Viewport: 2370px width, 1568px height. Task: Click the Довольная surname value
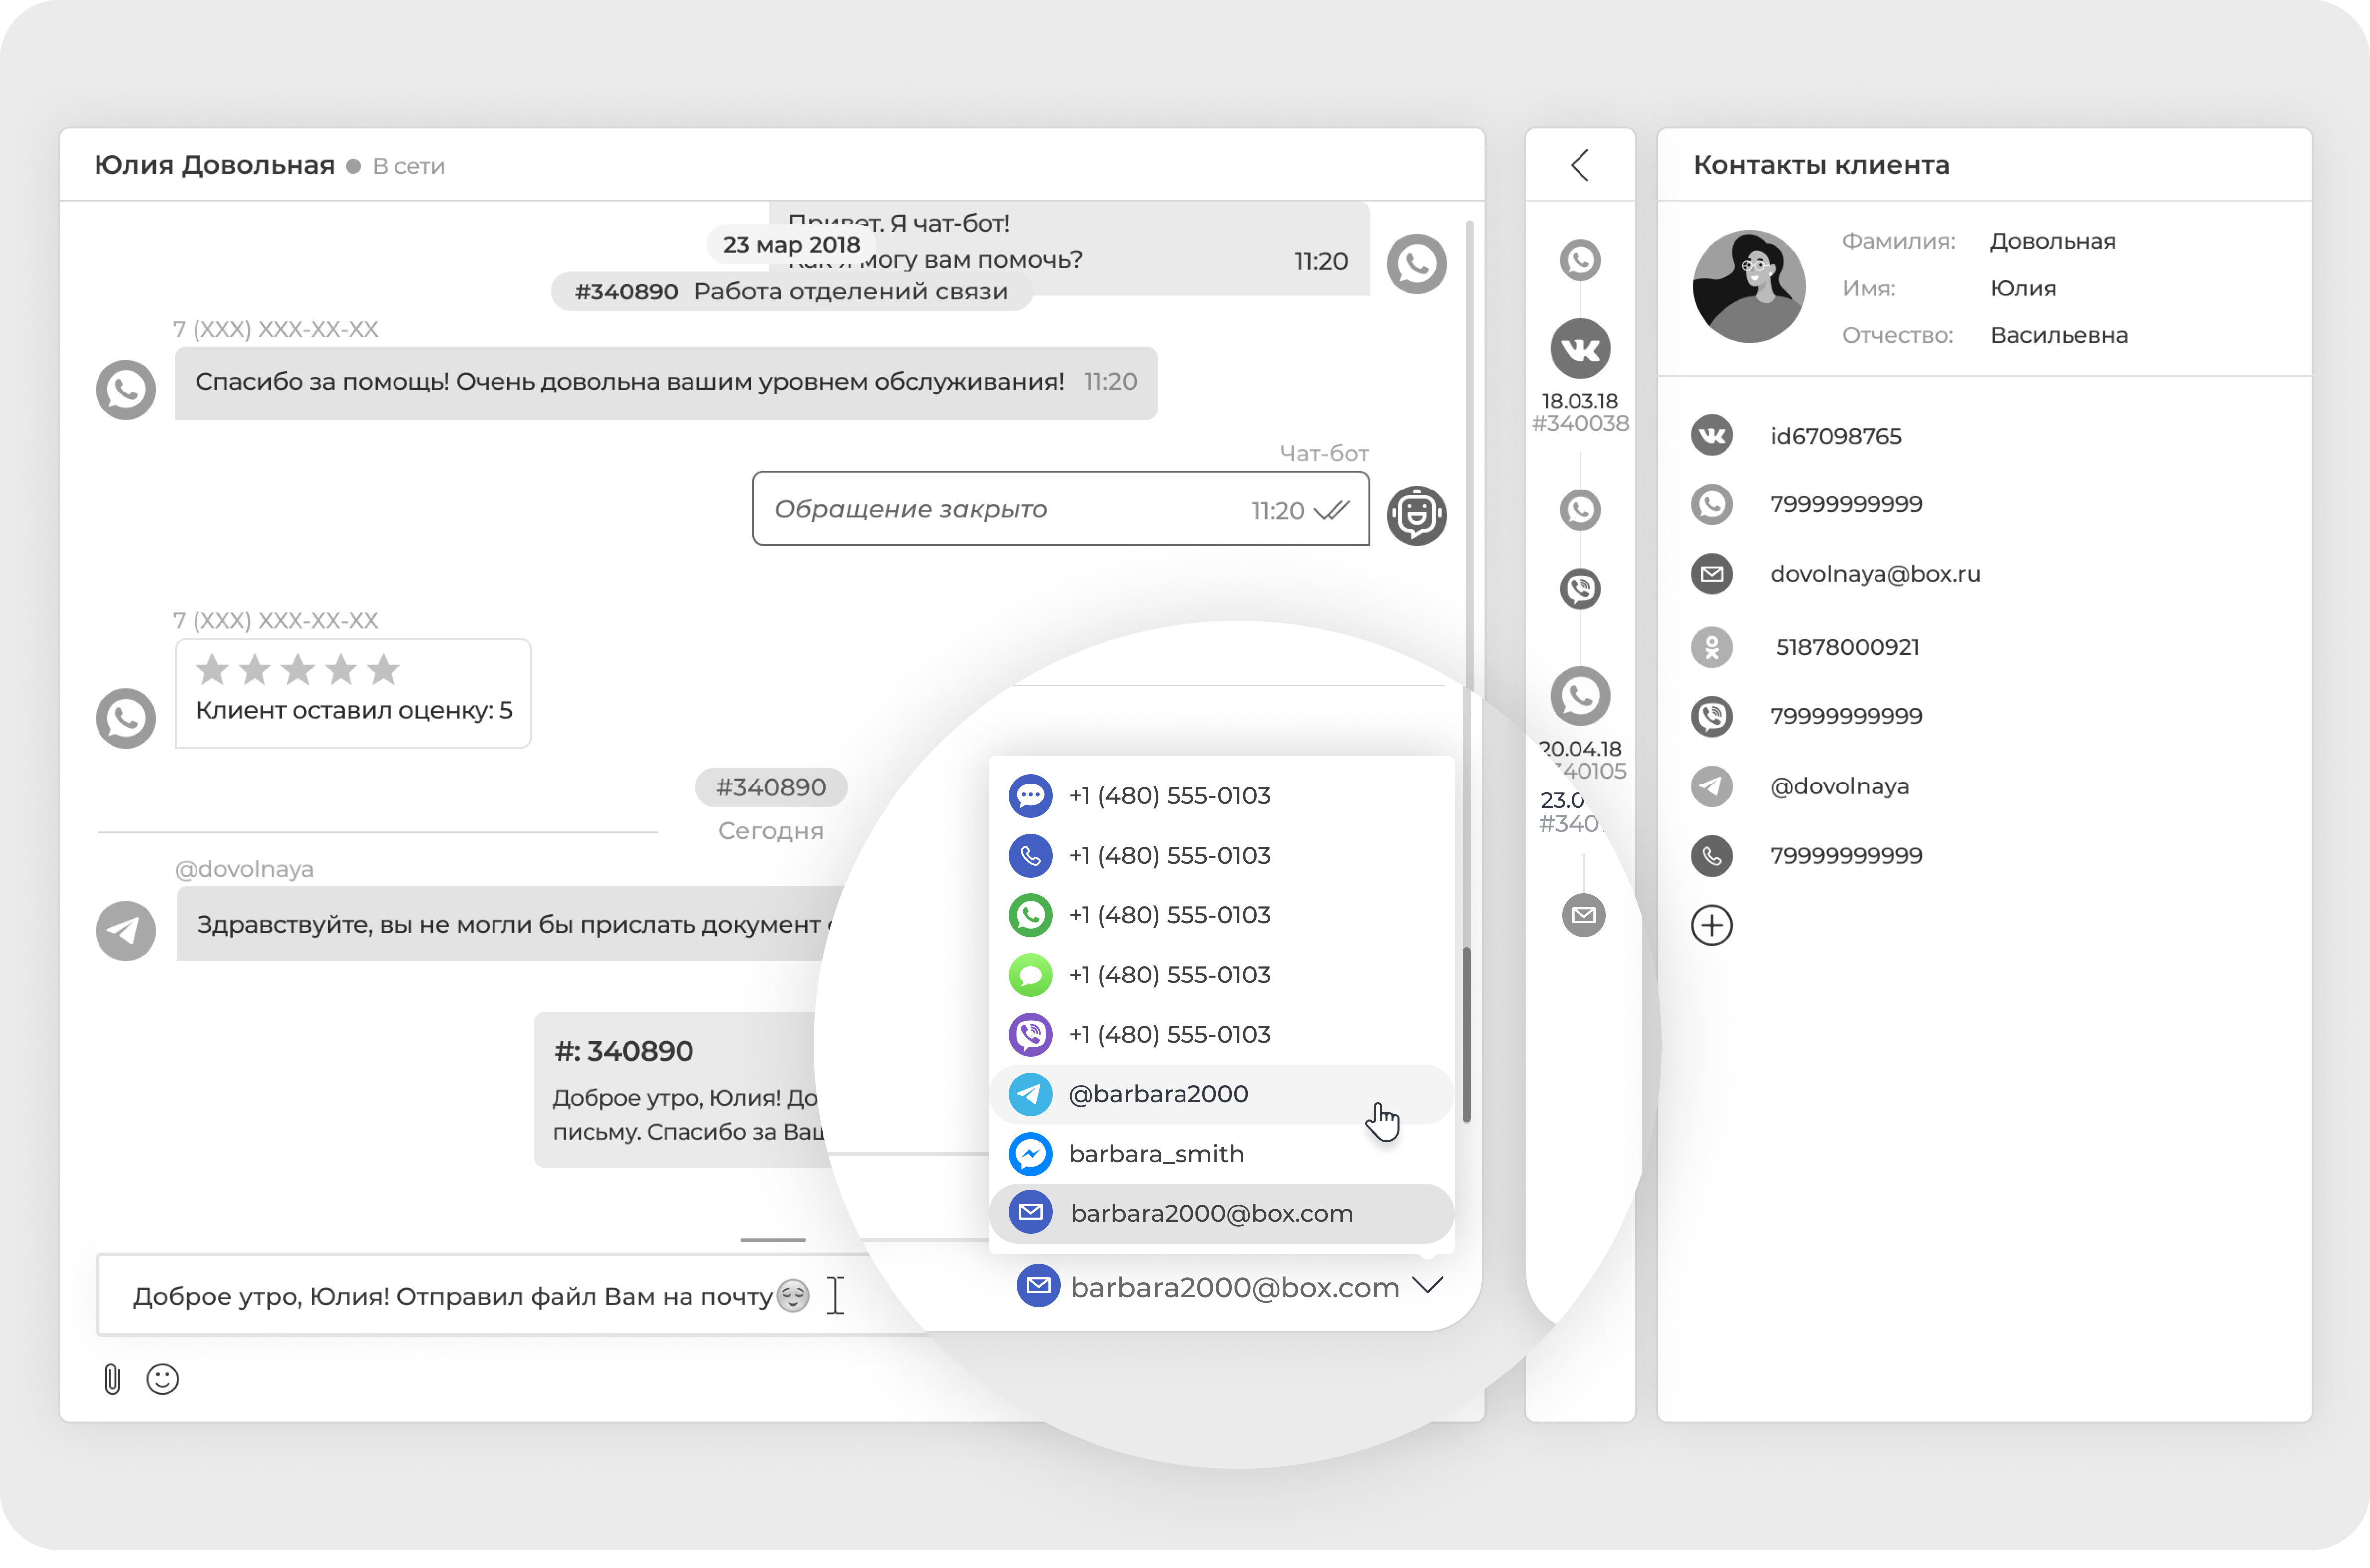(x=2052, y=241)
